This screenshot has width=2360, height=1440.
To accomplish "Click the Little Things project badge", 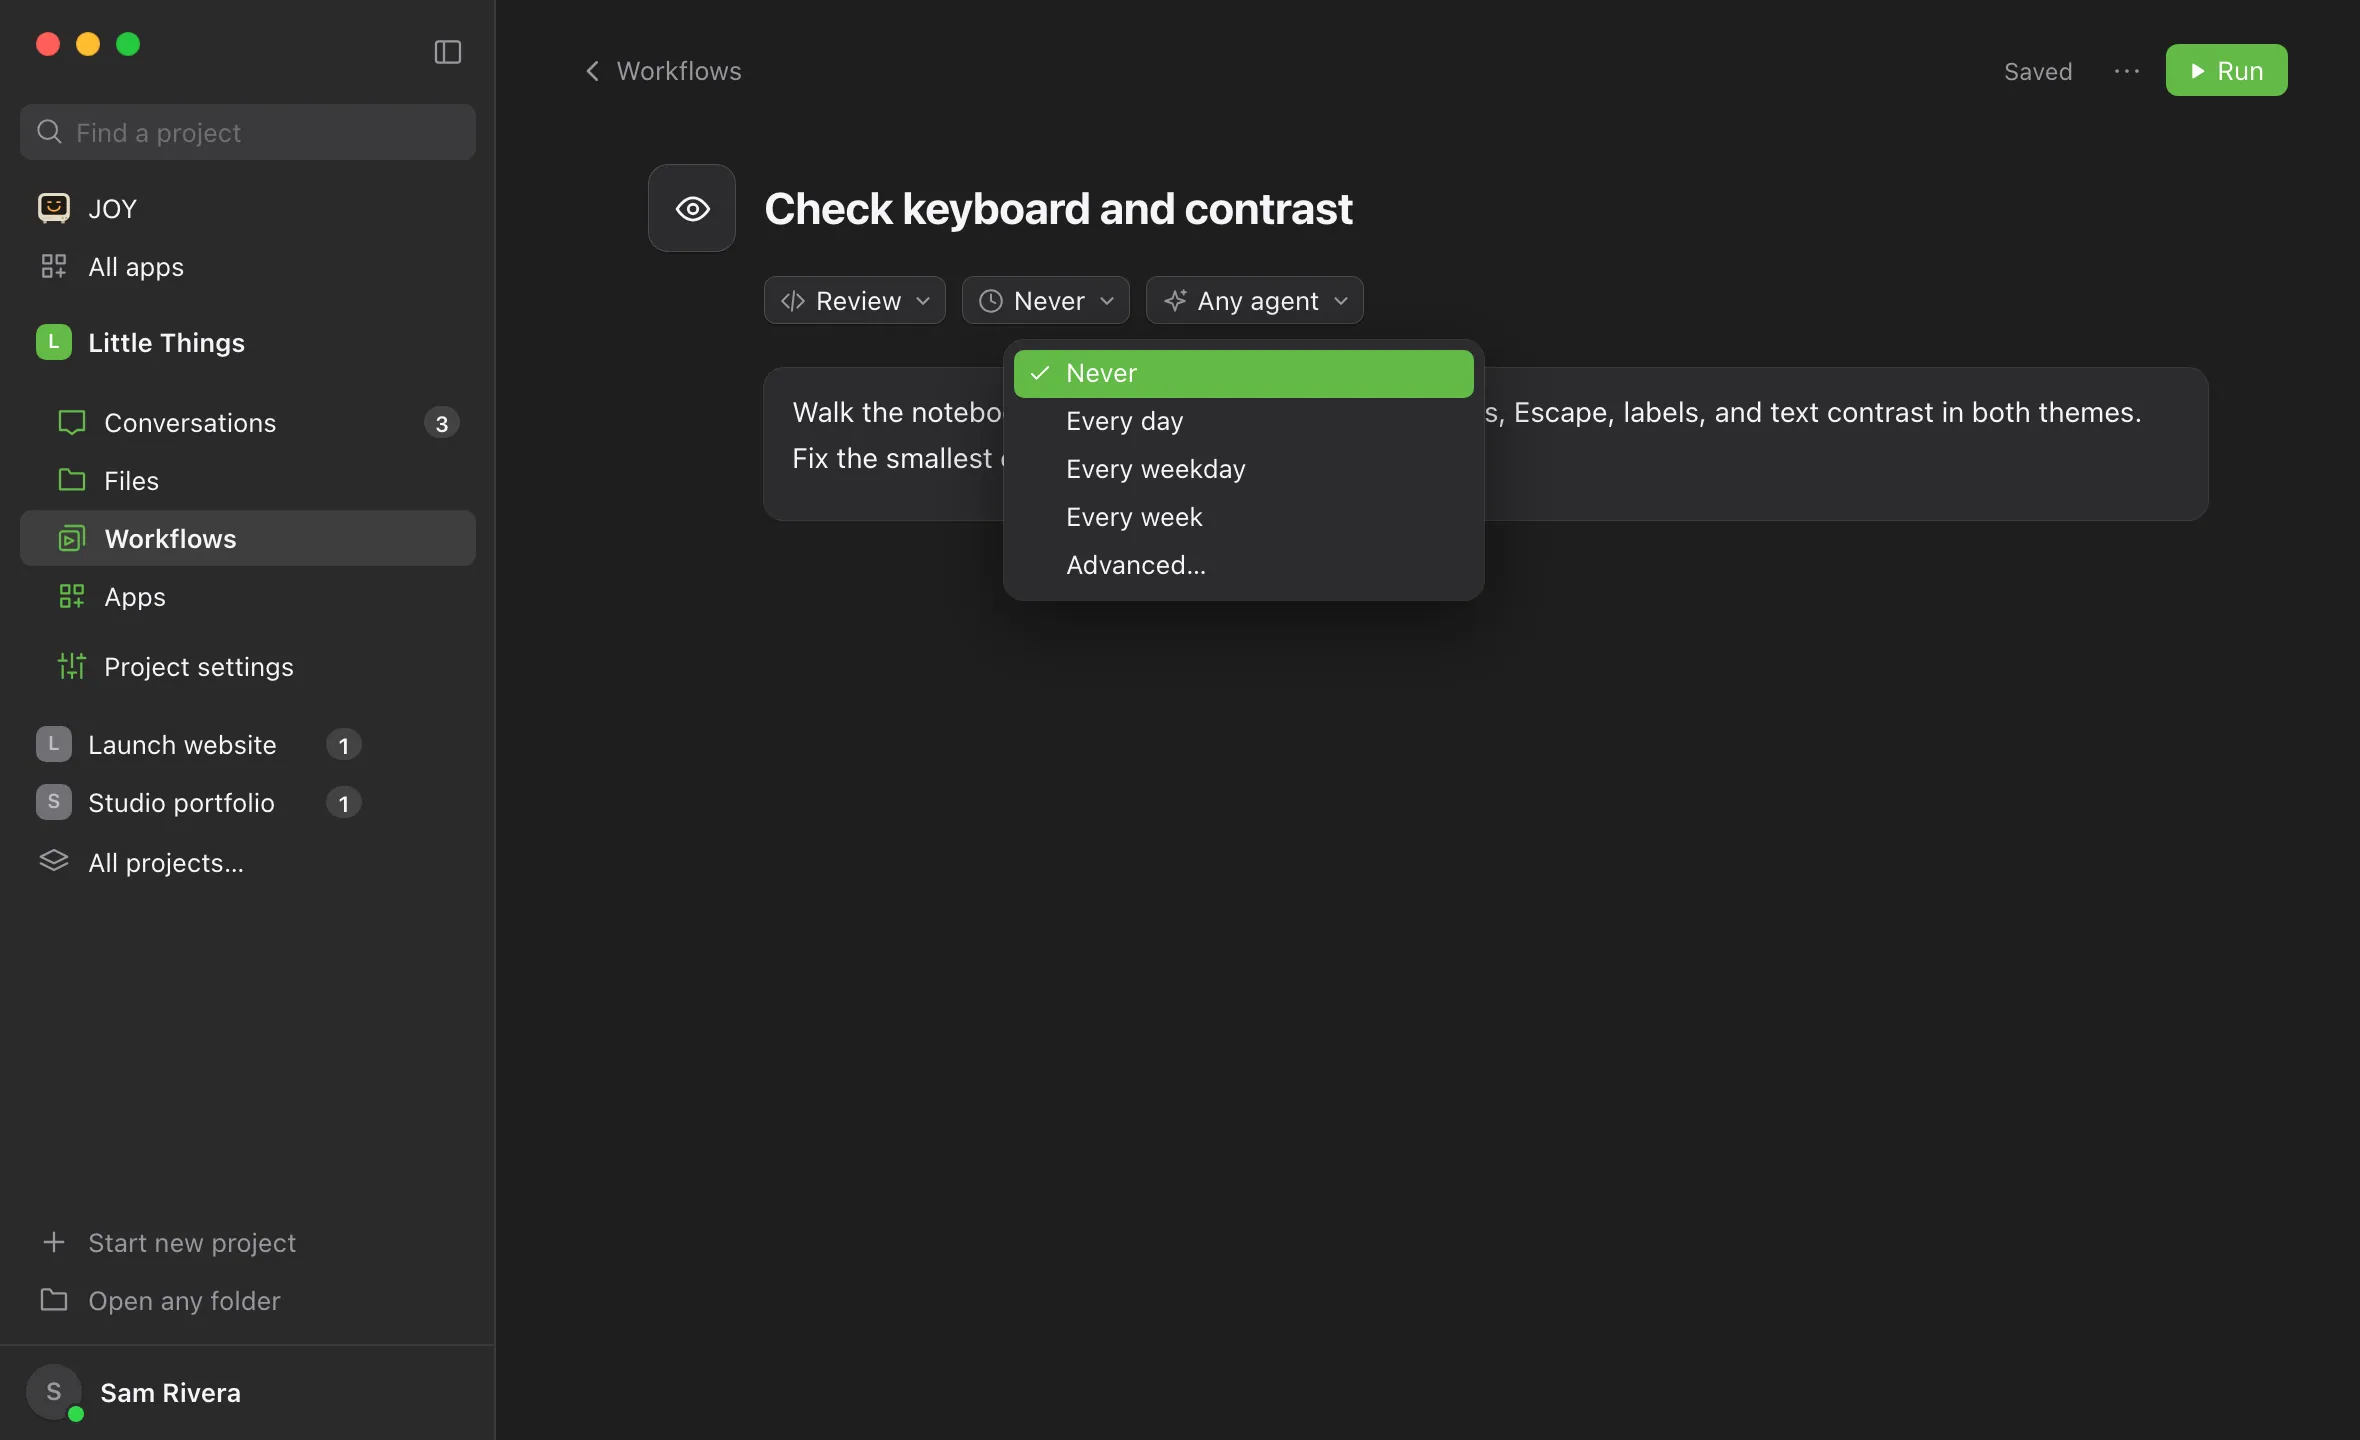I will 54,342.
